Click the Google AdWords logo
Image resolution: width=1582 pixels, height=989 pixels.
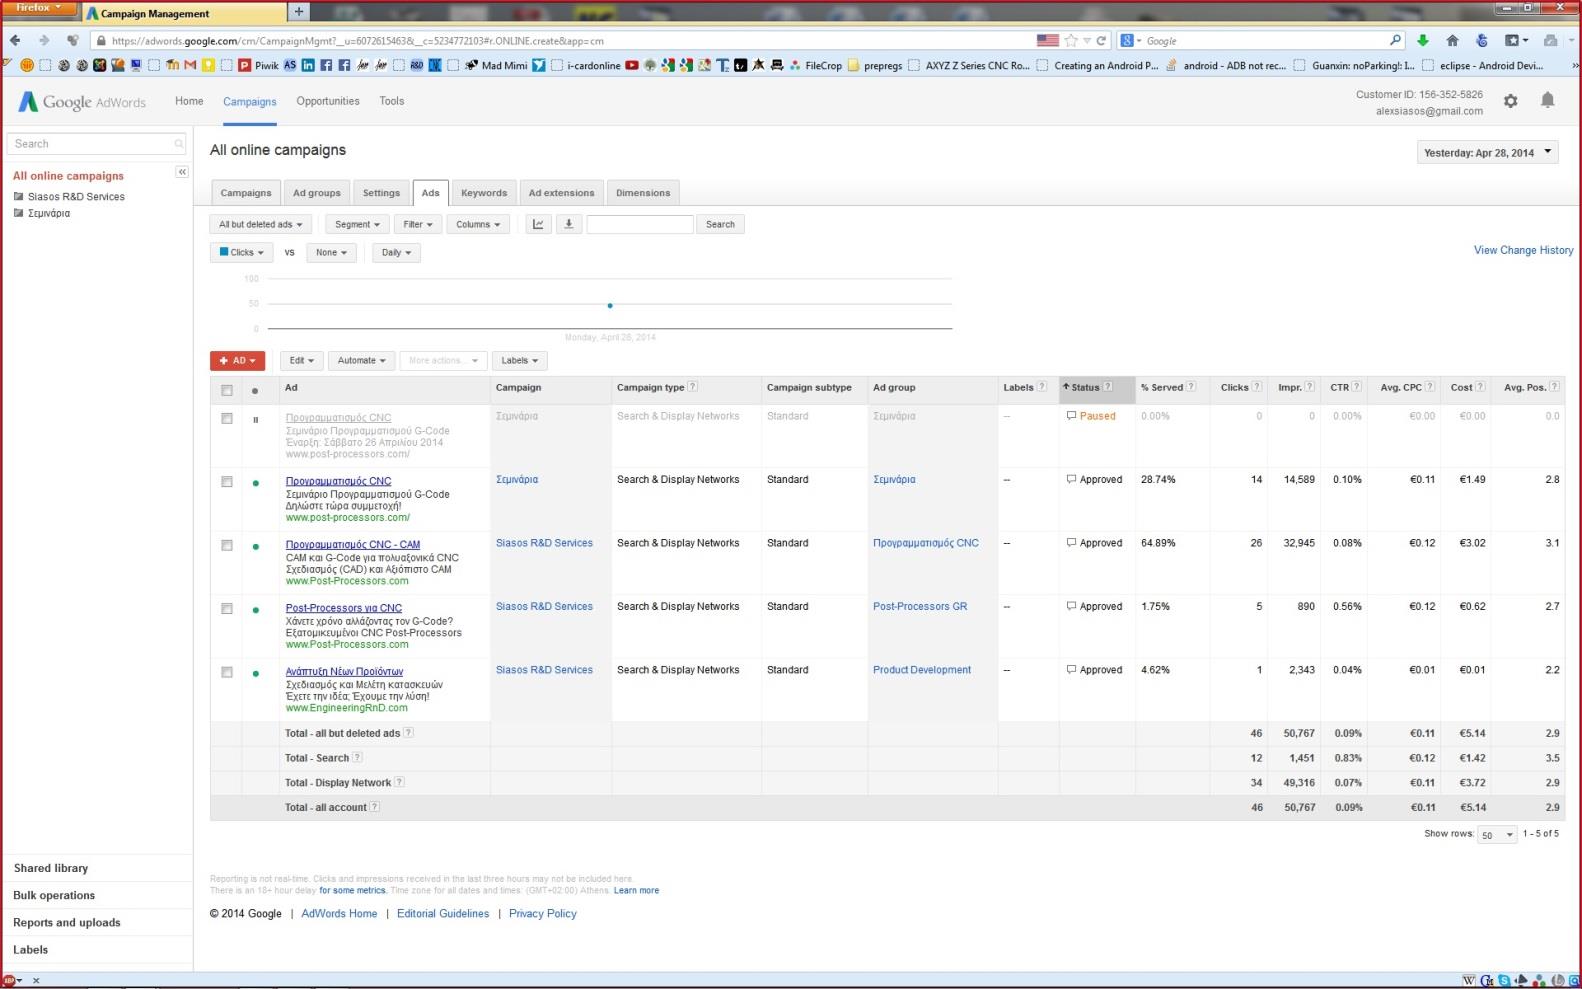[x=82, y=102]
